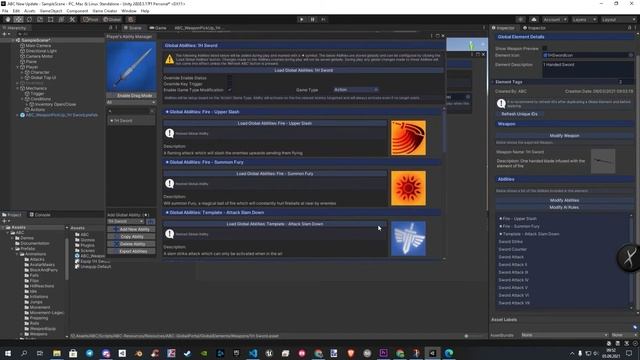Viewport: 640px width, 360px height.
Task: Click Copy Ability button
Action: click(x=131, y=237)
